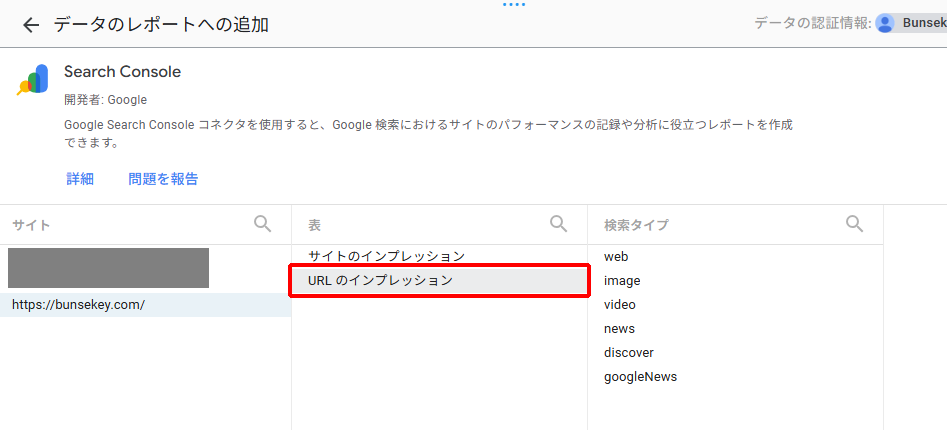Select the https://bunsekey.com/ site
The width and height of the screenshot is (947, 430).
(x=146, y=305)
